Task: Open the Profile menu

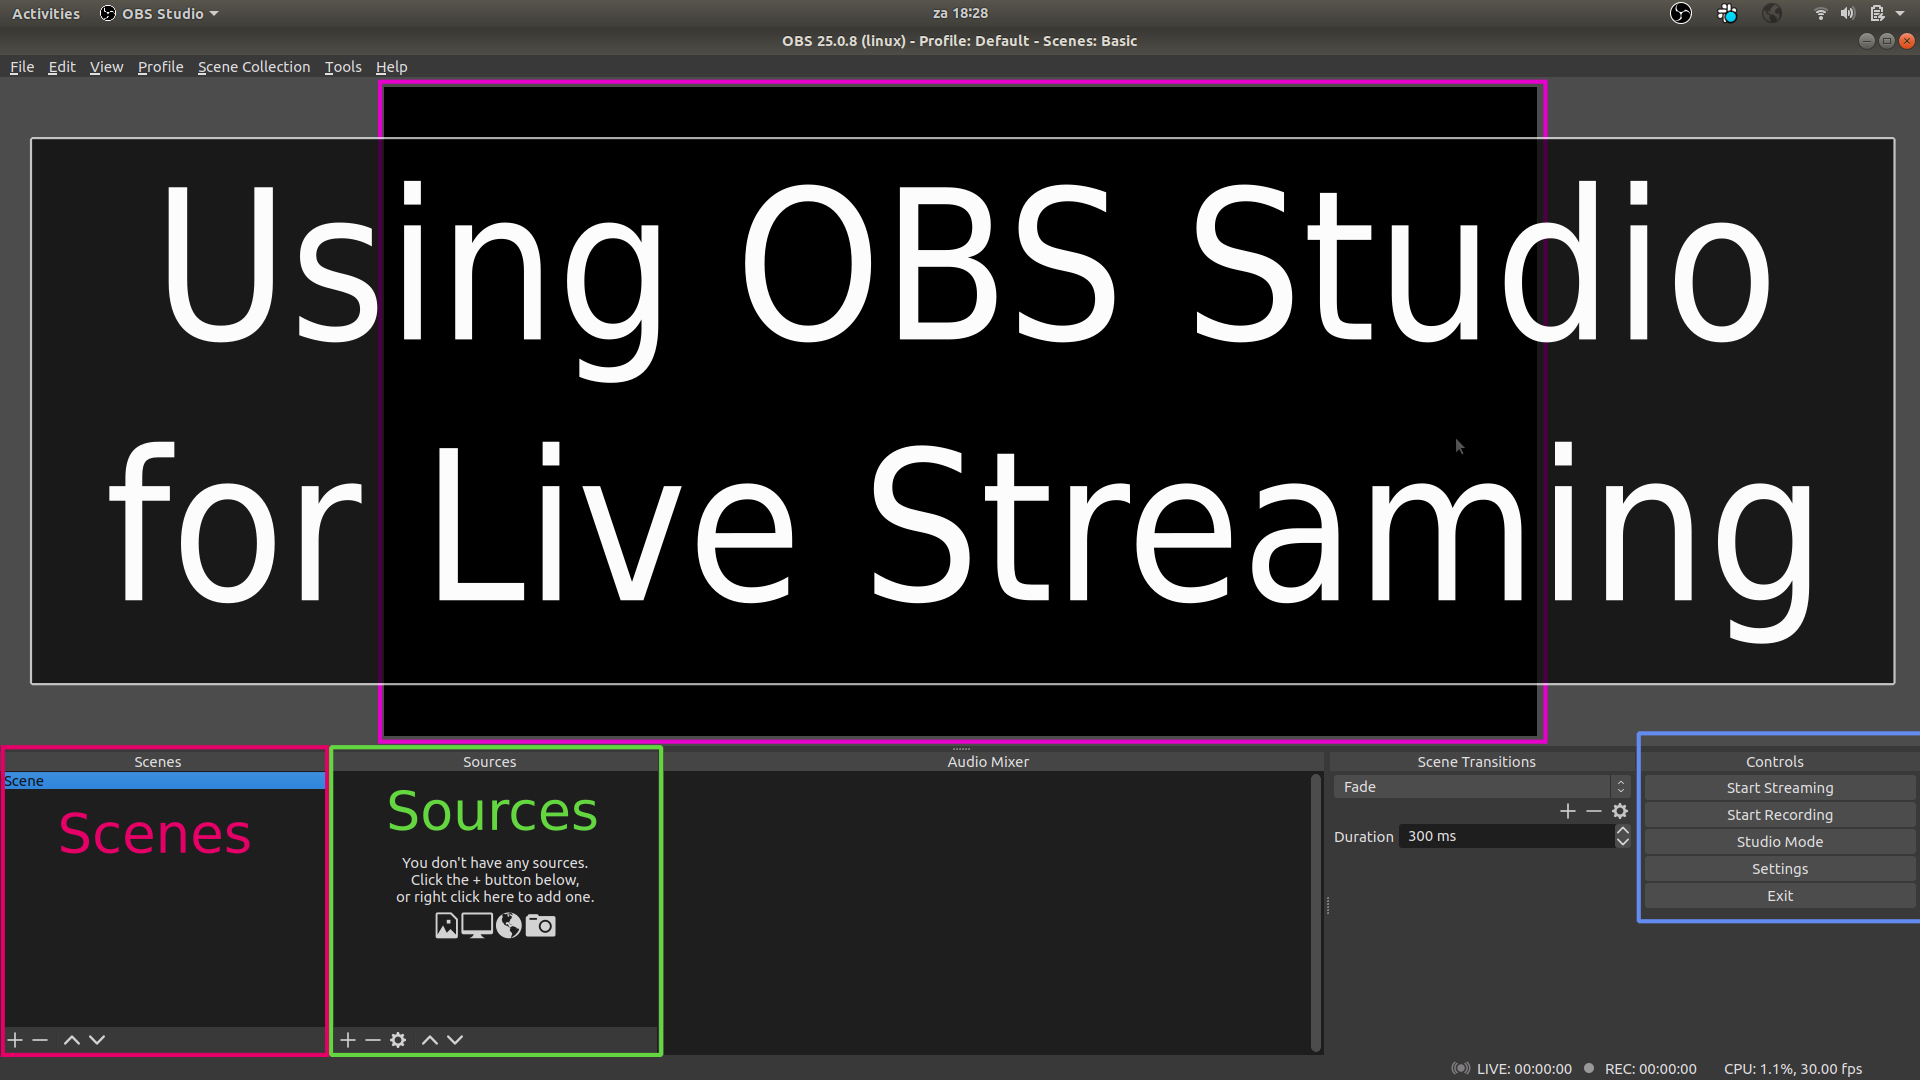Action: [x=160, y=67]
